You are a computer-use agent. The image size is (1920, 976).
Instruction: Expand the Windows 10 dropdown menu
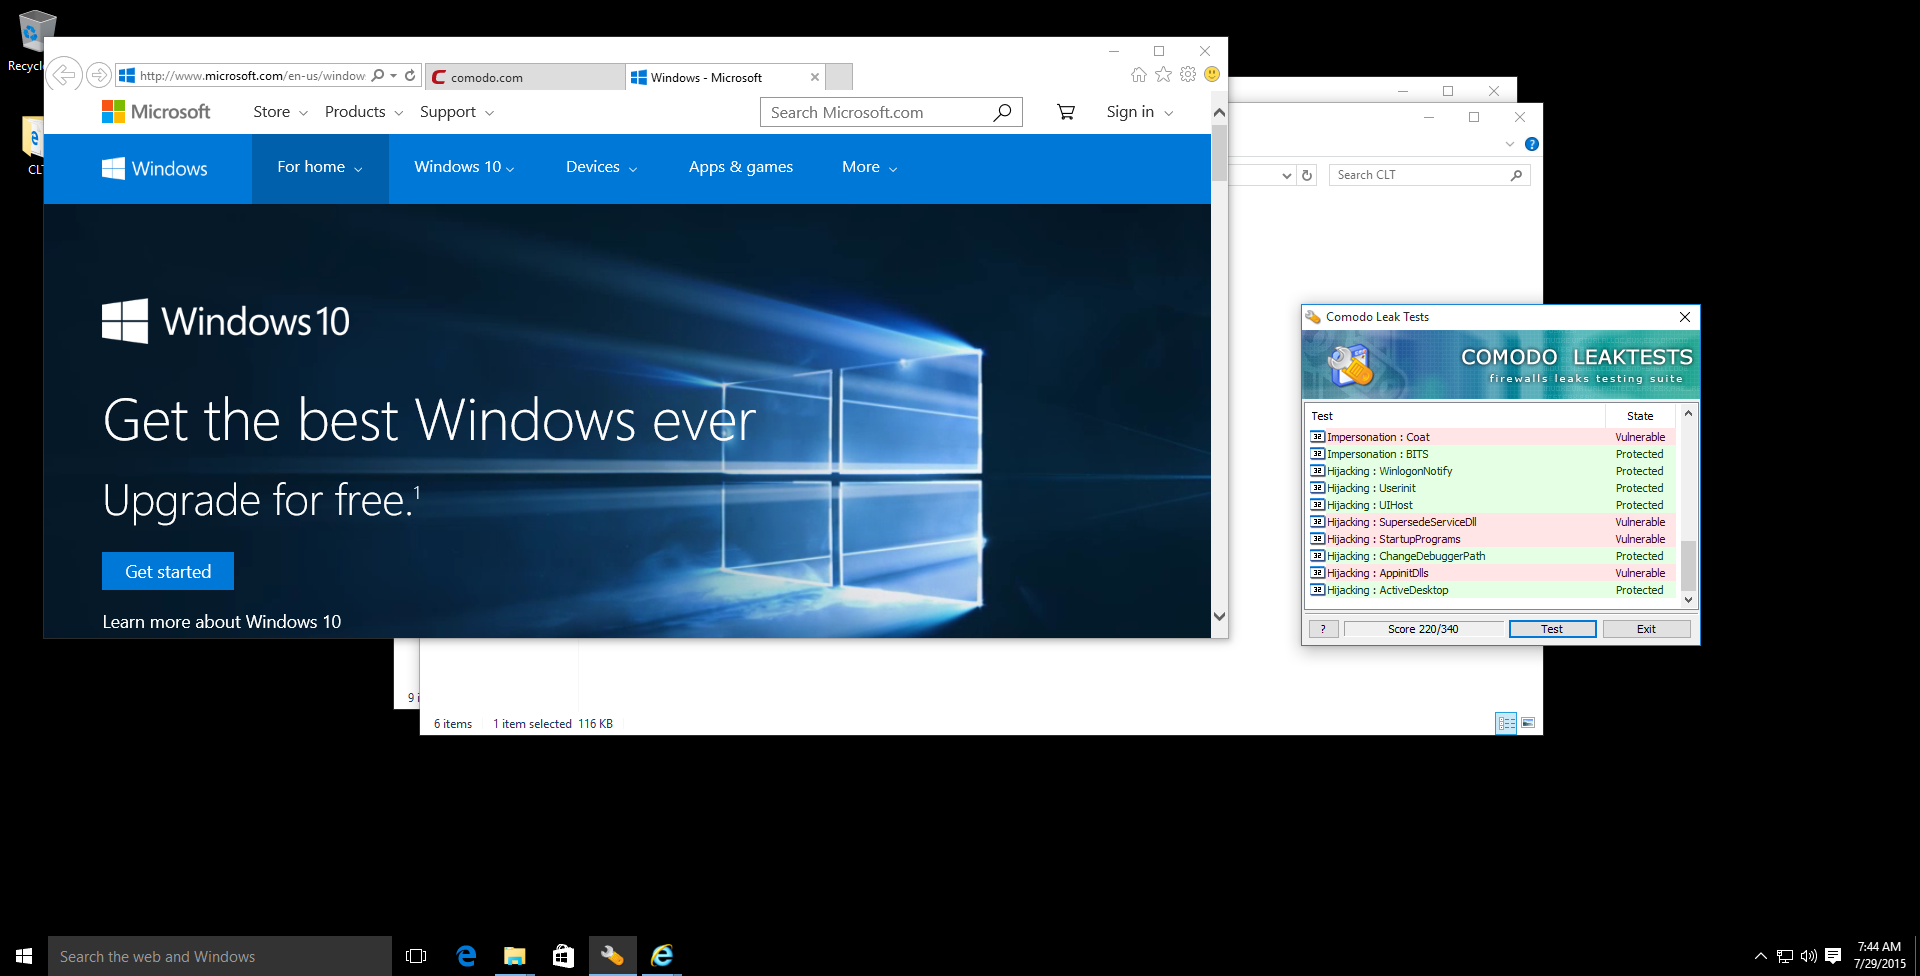[x=464, y=167]
